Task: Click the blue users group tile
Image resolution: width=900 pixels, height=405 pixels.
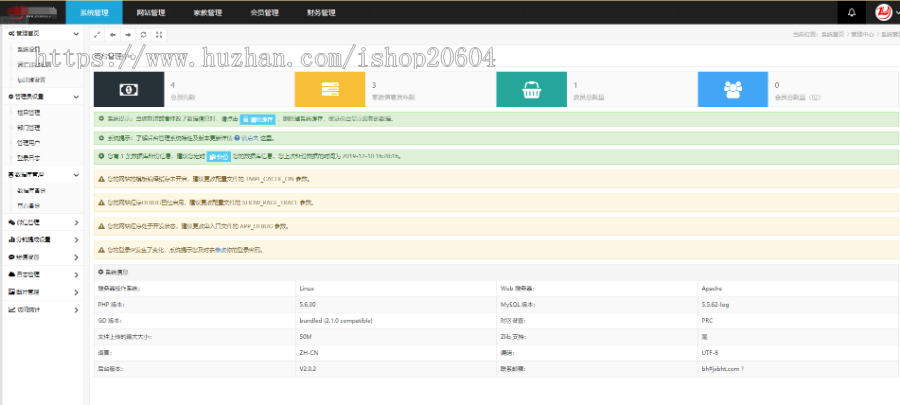Action: (x=733, y=89)
